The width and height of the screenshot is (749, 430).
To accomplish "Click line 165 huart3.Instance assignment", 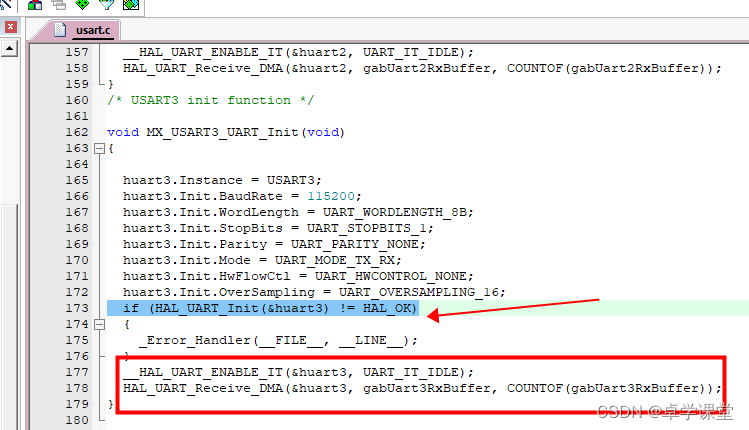I will (x=222, y=180).
